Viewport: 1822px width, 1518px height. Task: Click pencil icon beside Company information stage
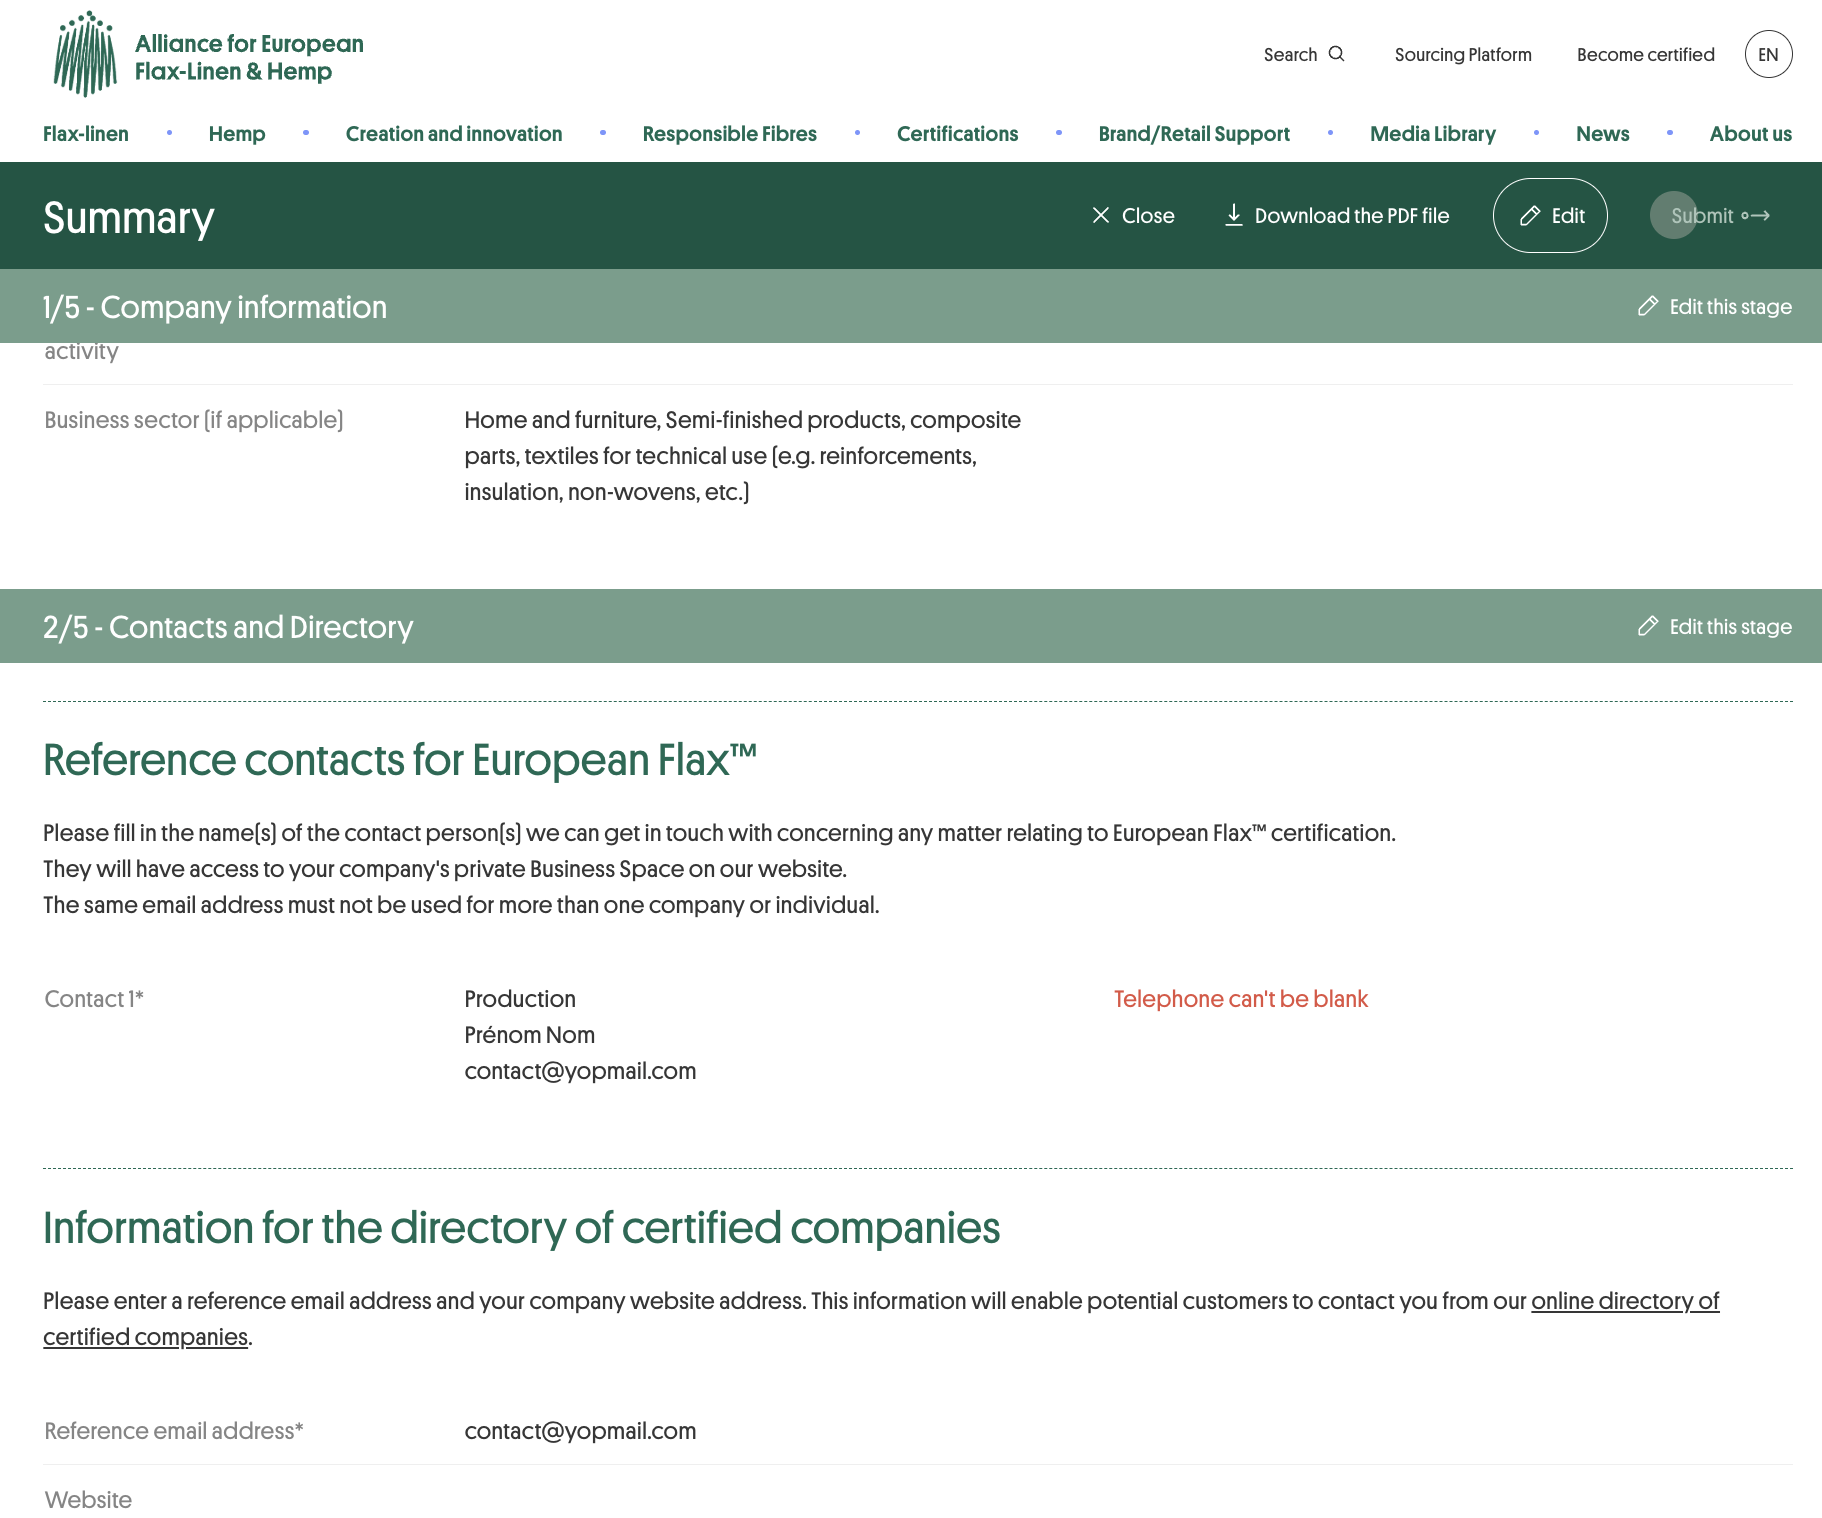1648,307
